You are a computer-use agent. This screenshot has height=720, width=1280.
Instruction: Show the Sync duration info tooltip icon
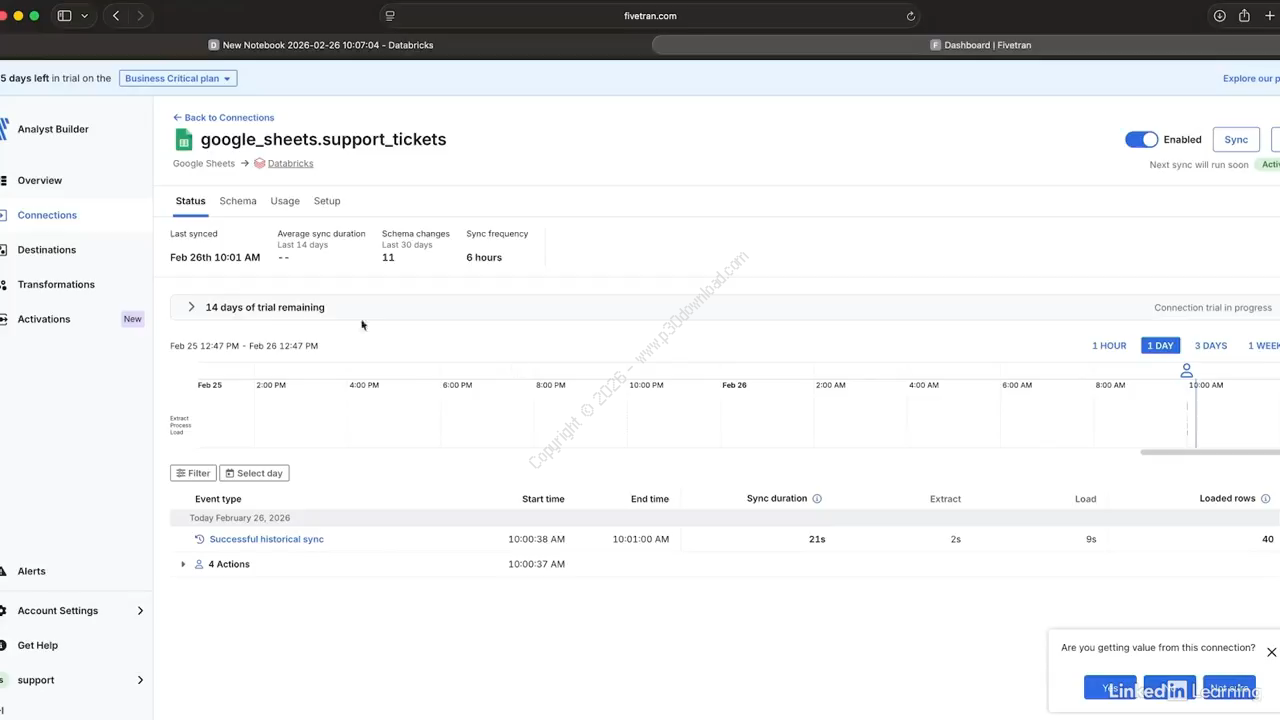point(817,499)
